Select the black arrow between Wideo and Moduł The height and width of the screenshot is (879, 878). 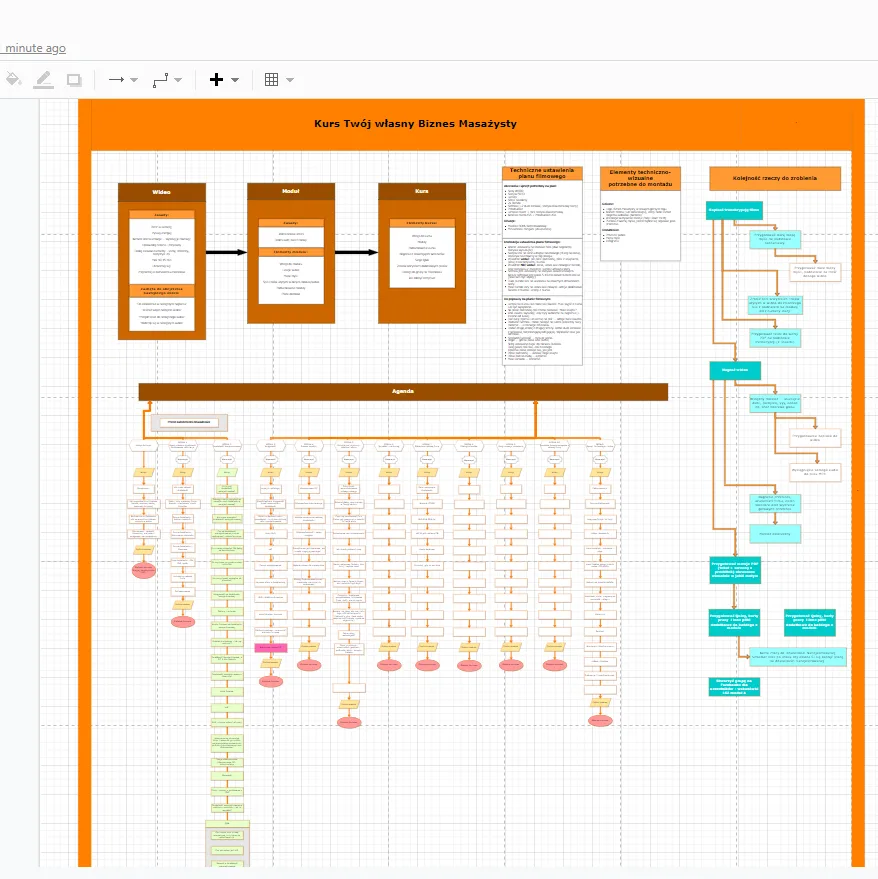pos(226,252)
